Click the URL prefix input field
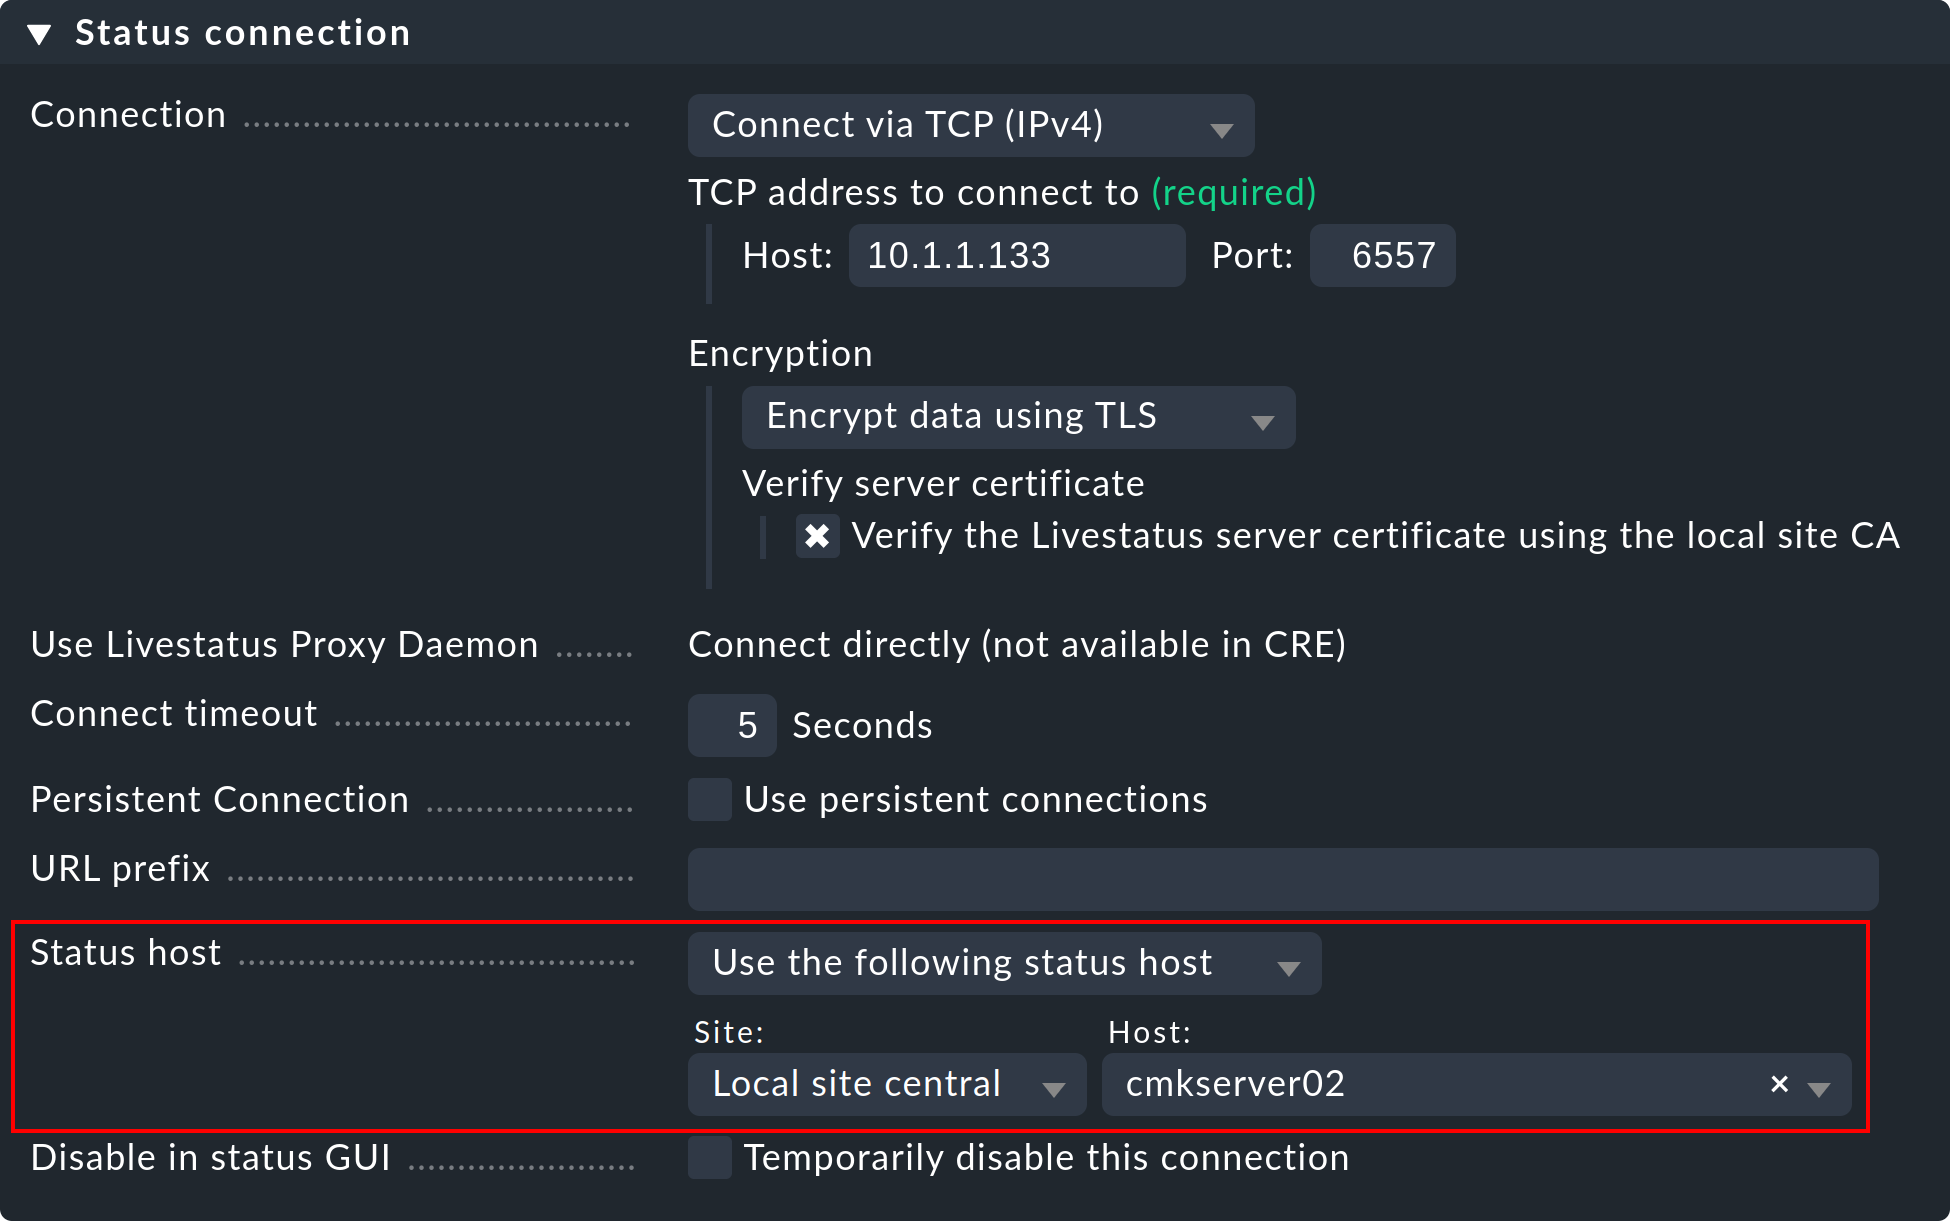This screenshot has height=1221, width=1950. [1280, 879]
